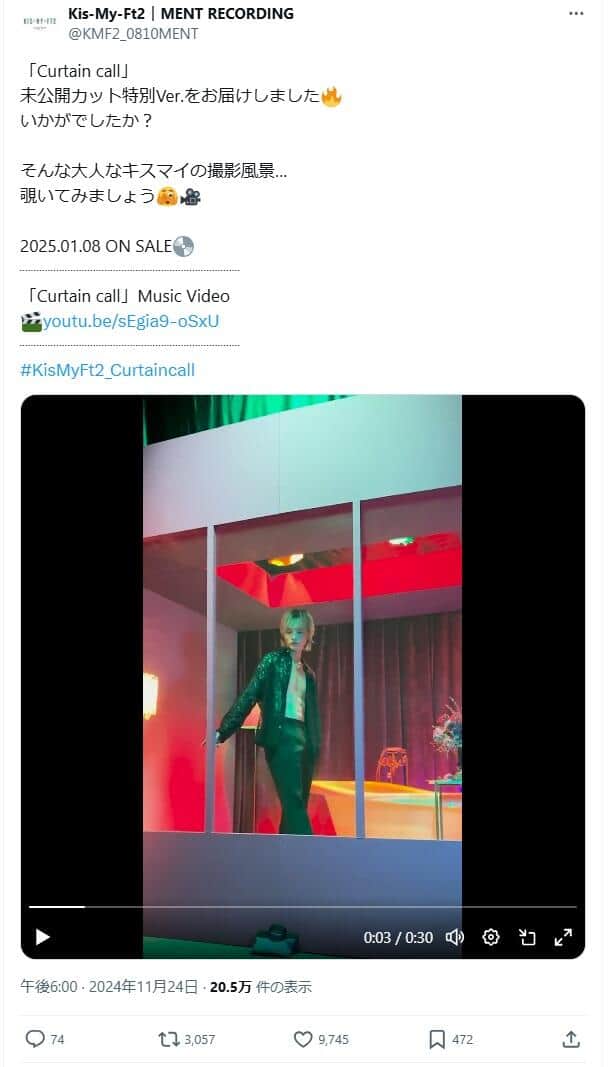Play the video

click(x=42, y=937)
